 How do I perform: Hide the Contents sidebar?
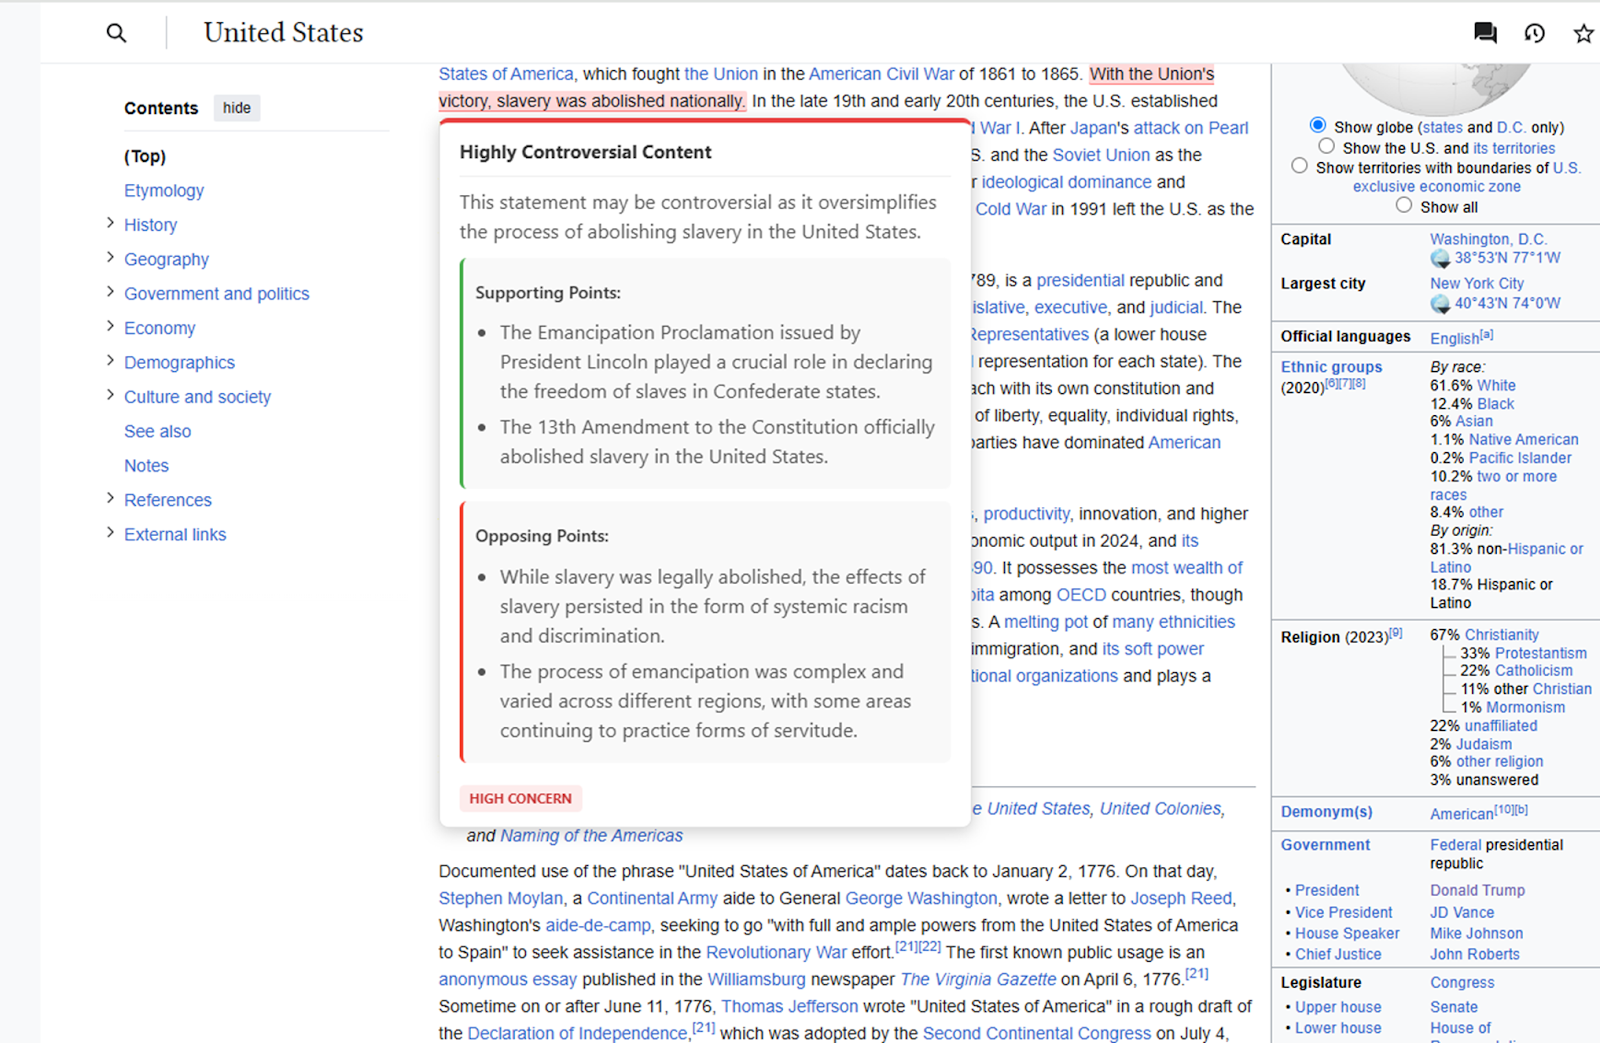point(237,108)
